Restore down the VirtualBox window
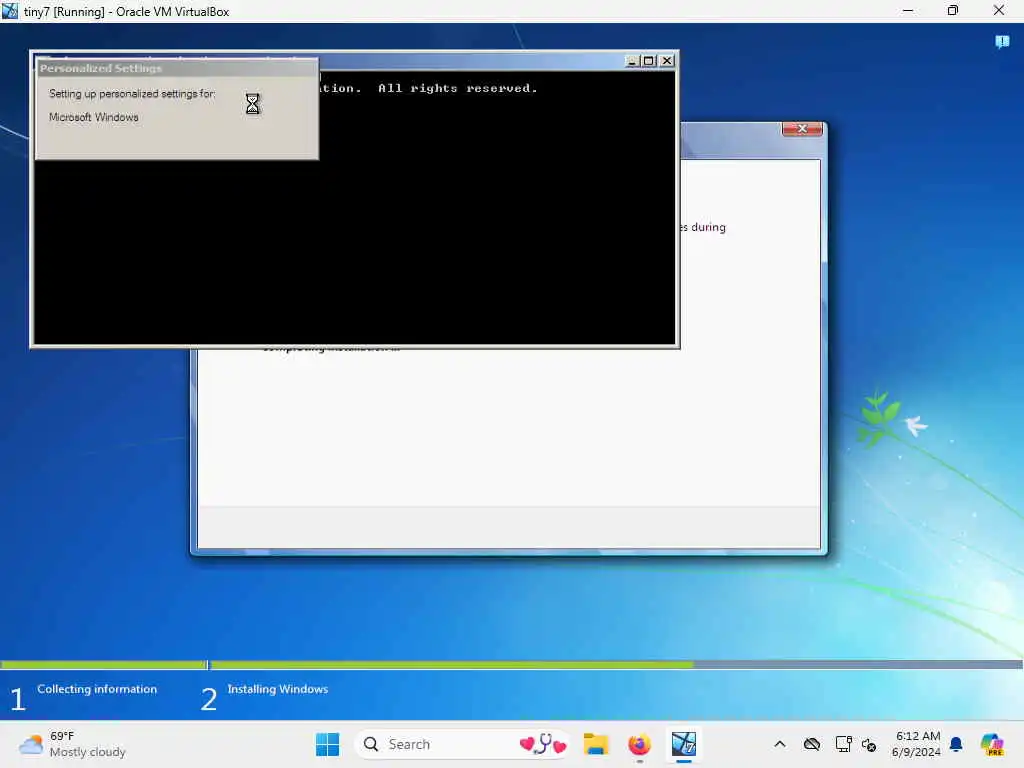1024x768 pixels. pos(953,10)
